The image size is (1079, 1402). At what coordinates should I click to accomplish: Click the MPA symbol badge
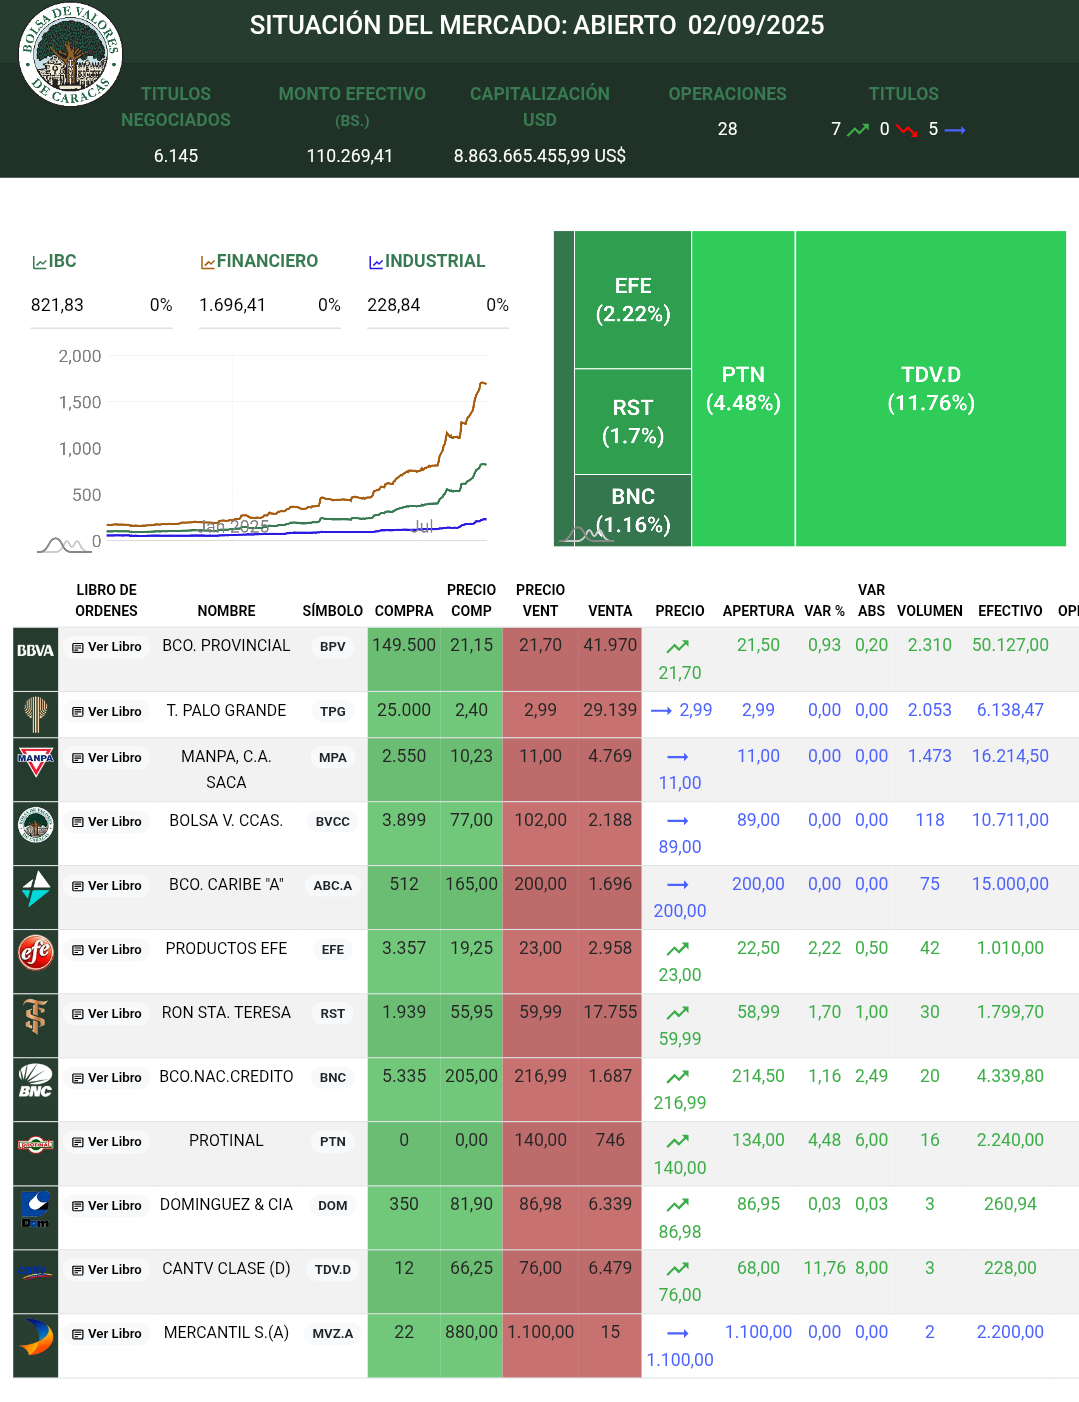coord(333,758)
